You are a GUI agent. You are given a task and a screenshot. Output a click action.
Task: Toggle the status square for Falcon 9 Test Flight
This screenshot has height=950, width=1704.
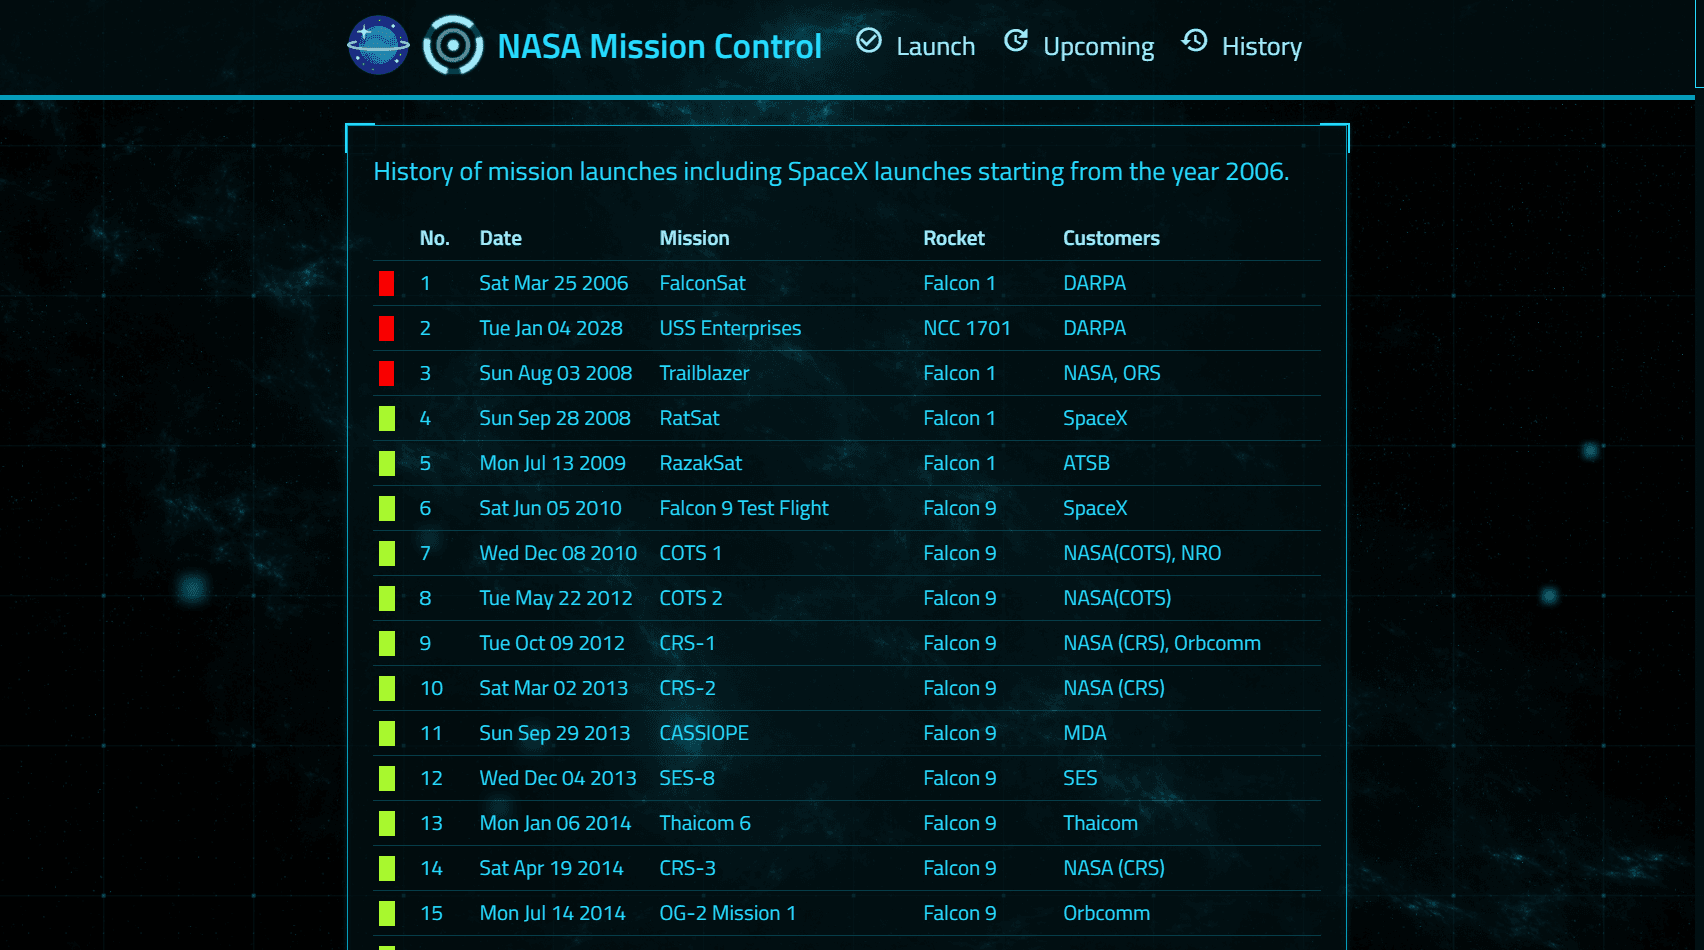(388, 508)
